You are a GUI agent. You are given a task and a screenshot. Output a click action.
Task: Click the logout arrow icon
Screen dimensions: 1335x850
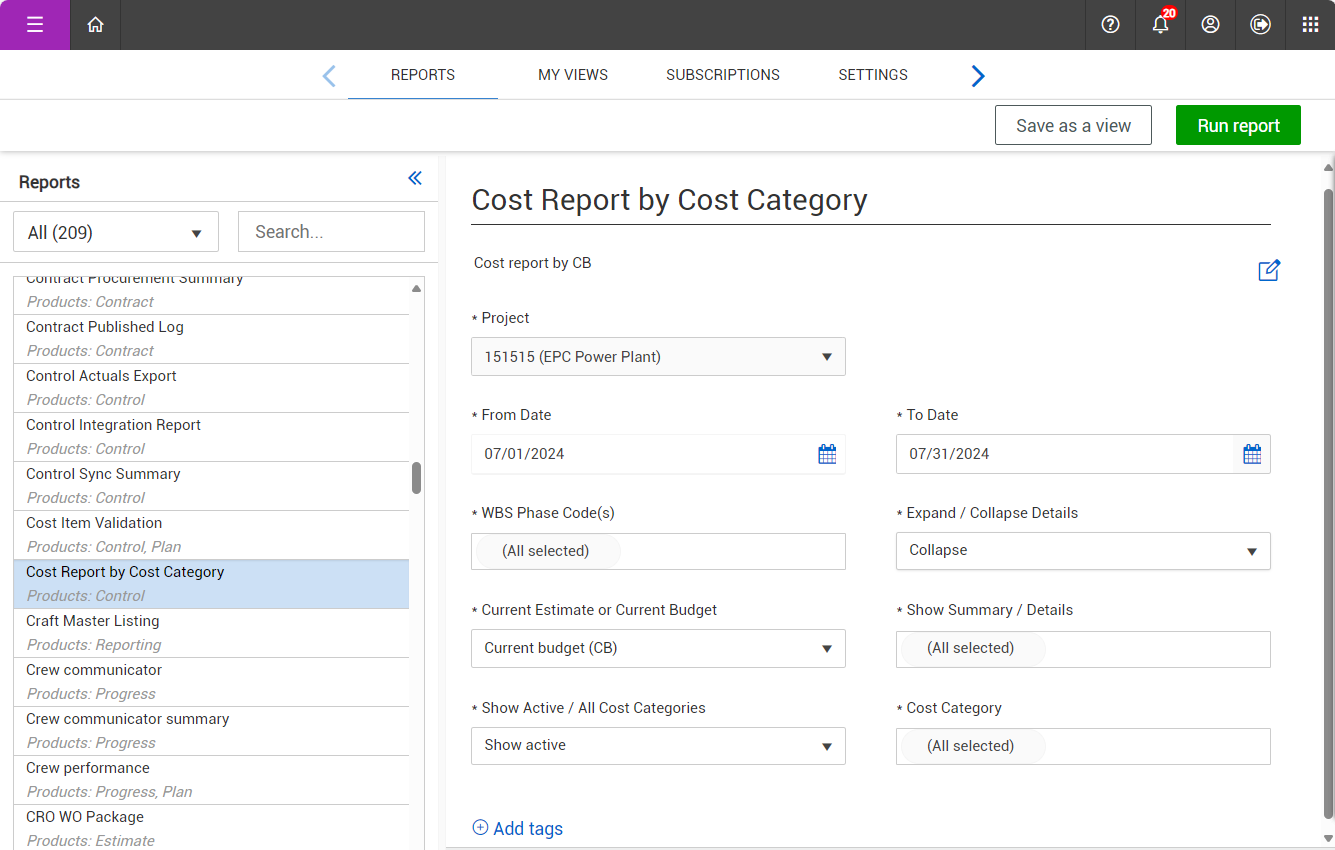1260,25
